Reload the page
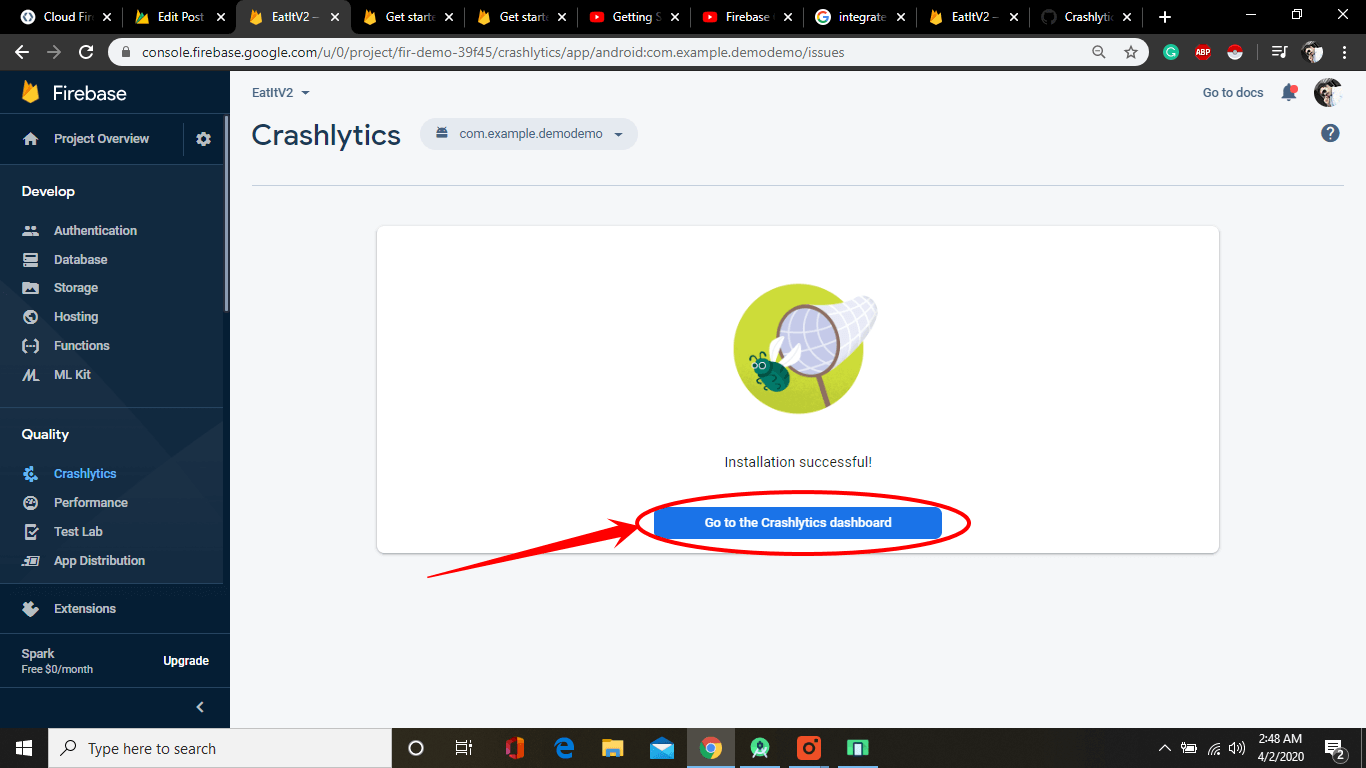 tap(86, 52)
